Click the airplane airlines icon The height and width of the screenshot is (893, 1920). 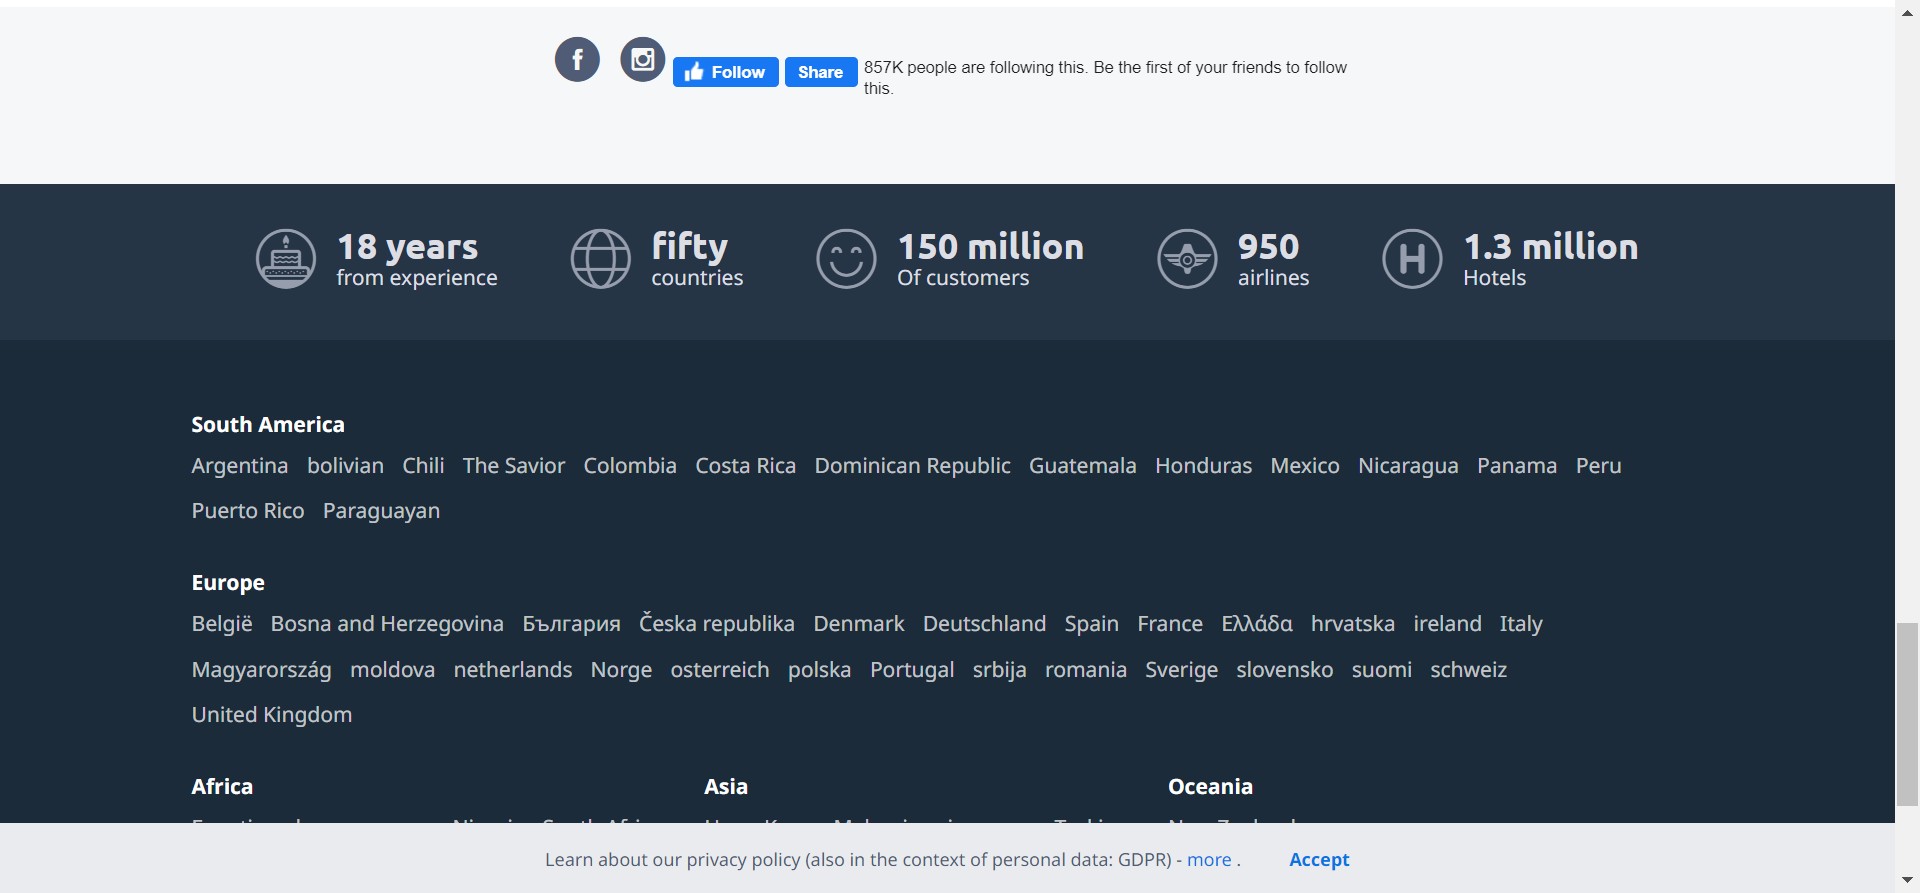(x=1187, y=259)
